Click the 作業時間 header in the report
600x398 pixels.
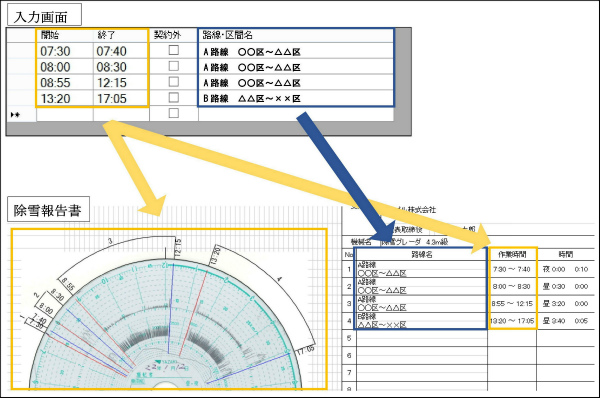(512, 254)
